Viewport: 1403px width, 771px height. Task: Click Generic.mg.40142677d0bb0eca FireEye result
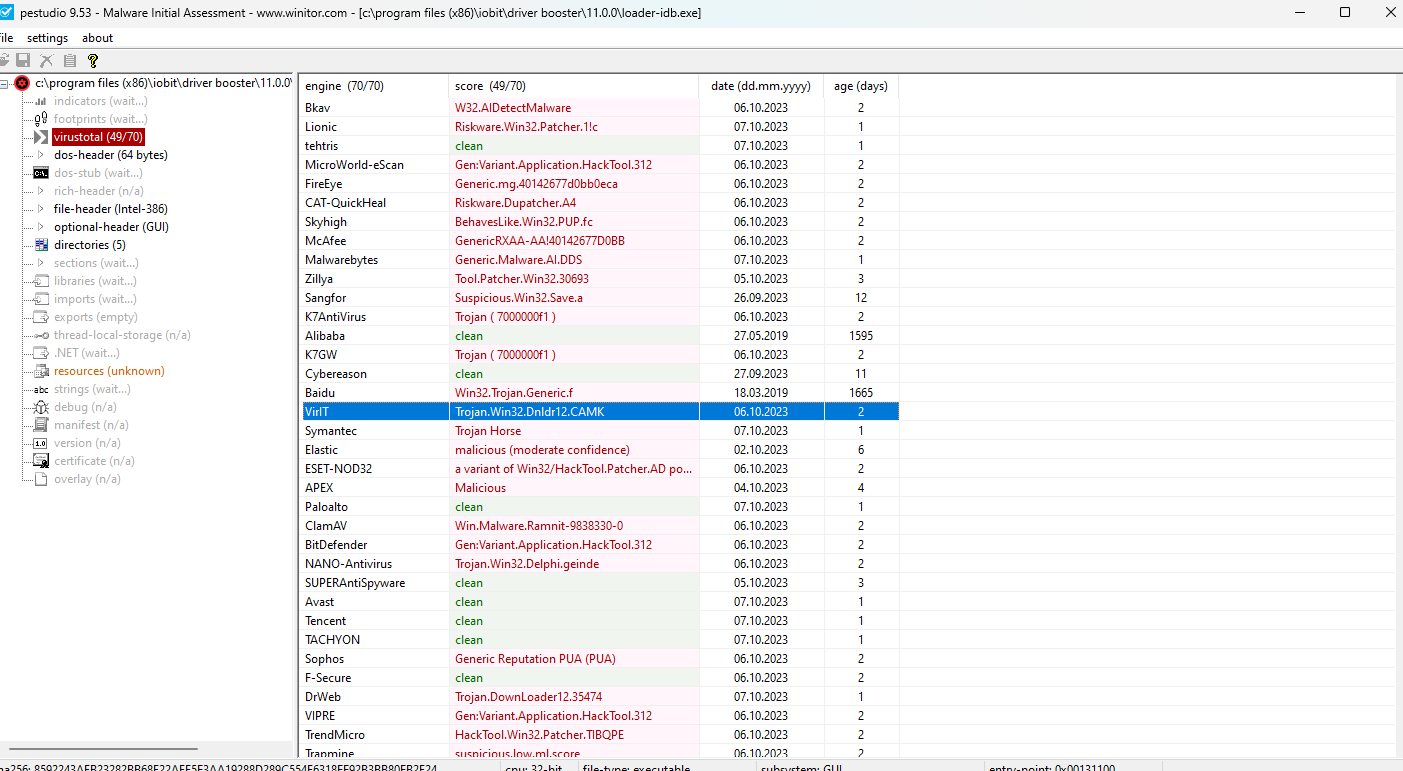pyautogui.click(x=536, y=184)
